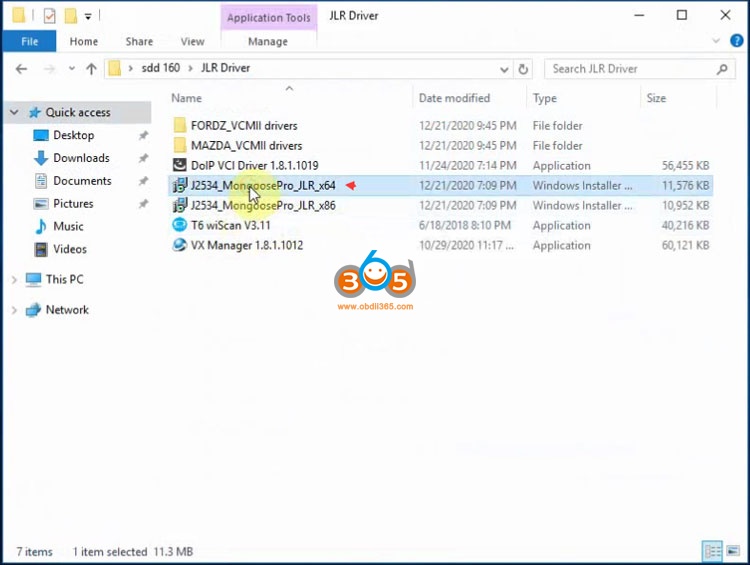Select This PC in the navigation pane
Screen dimensions: 750x565
[65, 279]
